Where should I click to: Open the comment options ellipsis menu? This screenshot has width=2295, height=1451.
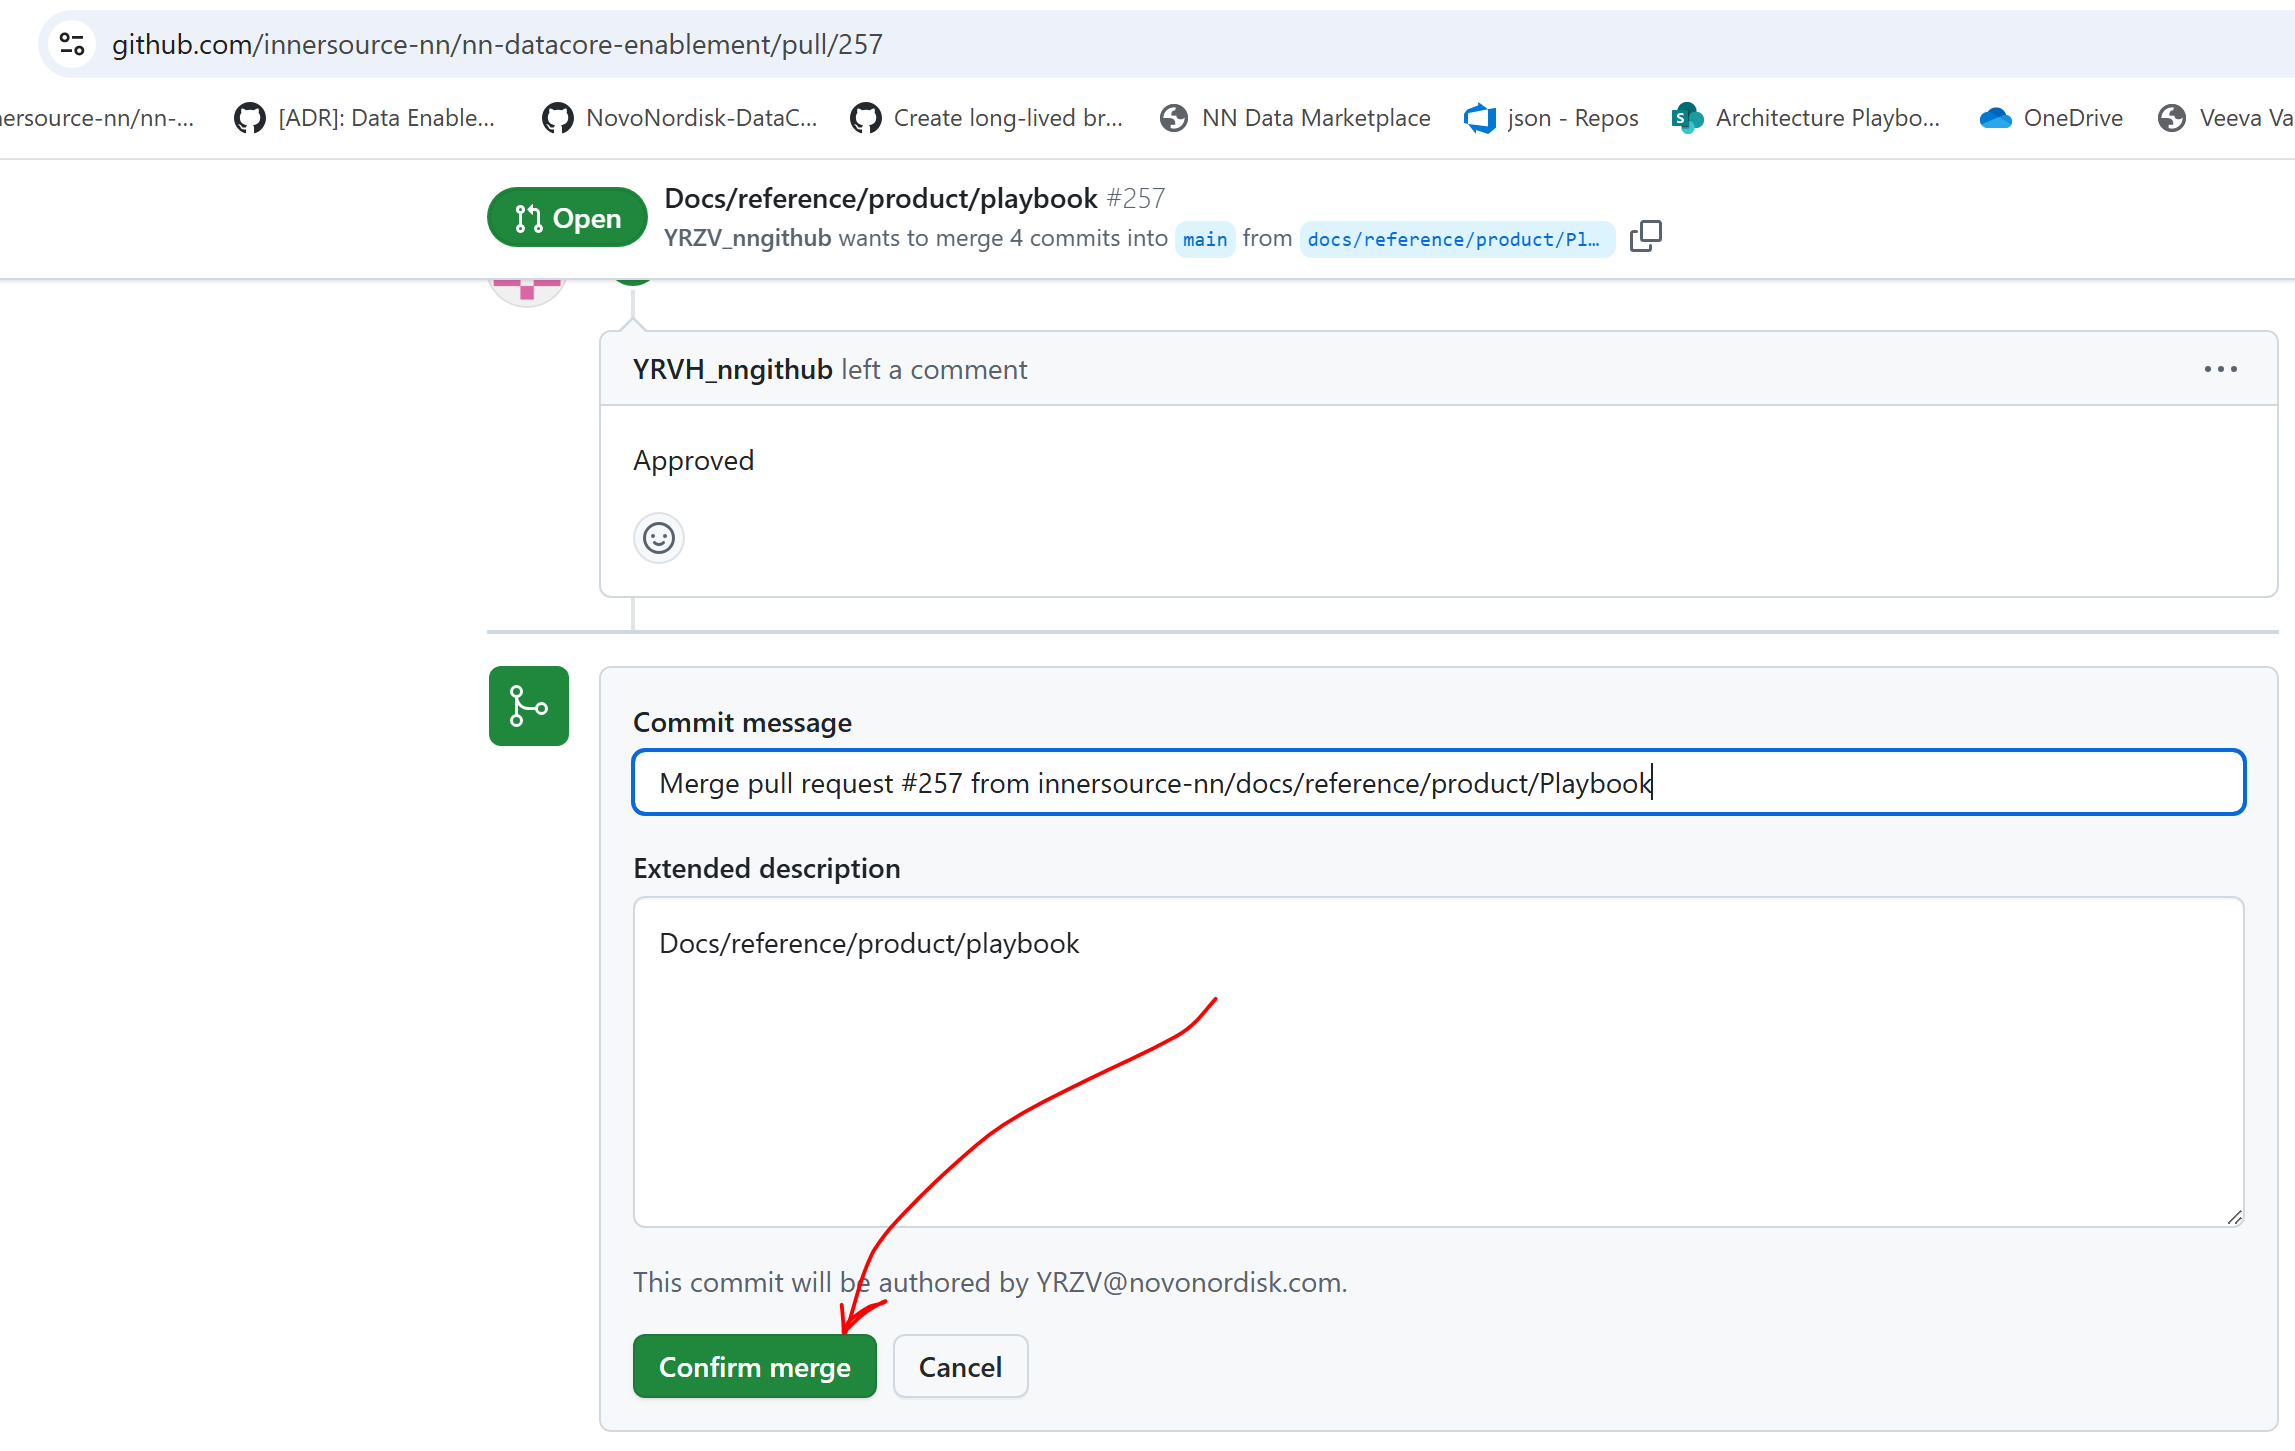[x=2221, y=369]
